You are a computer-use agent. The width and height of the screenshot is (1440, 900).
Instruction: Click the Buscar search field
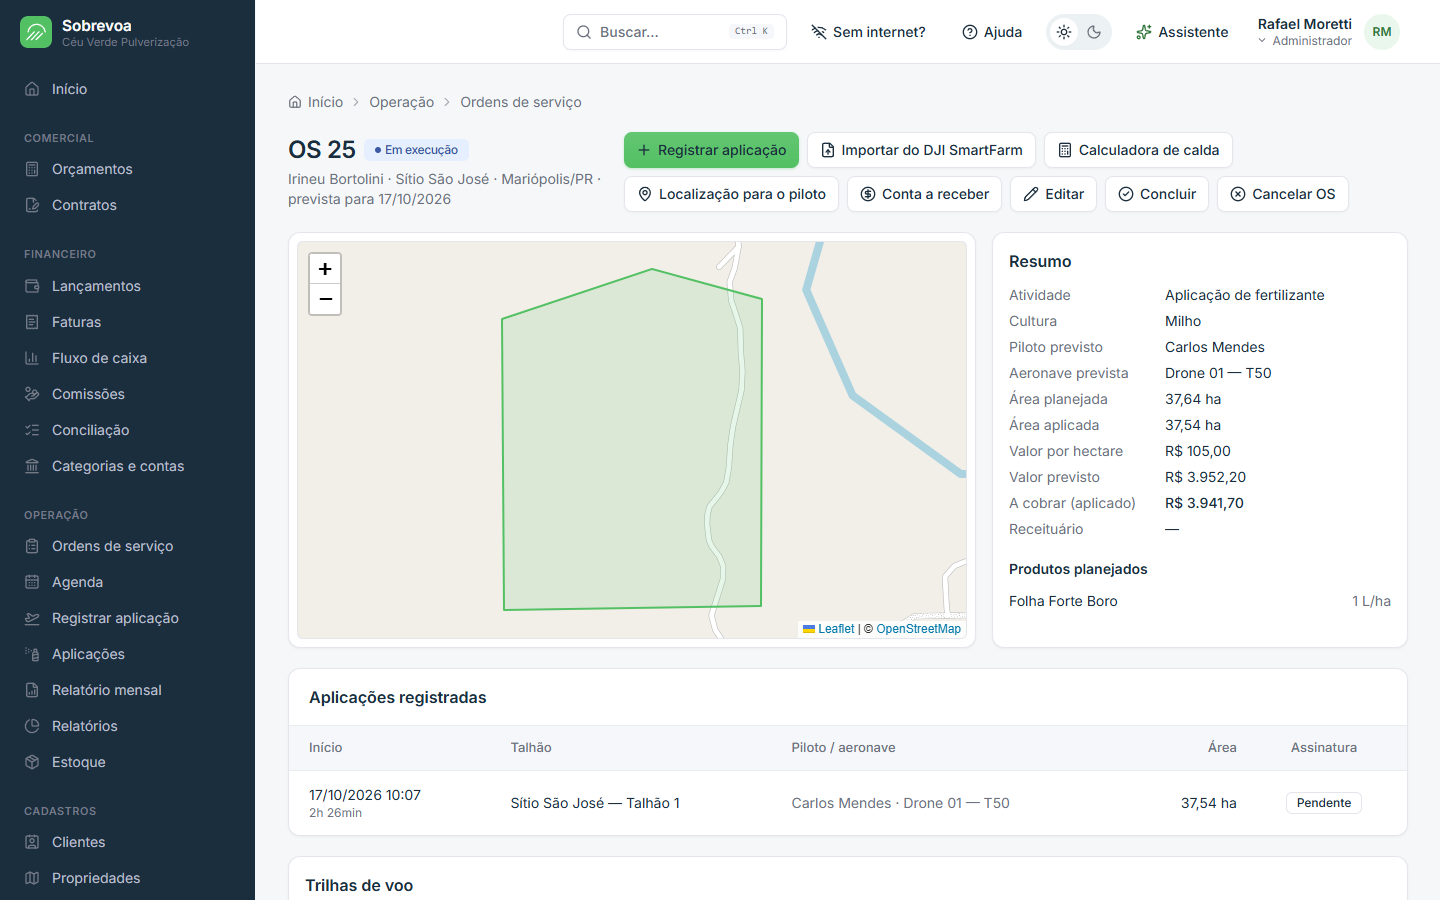click(675, 32)
